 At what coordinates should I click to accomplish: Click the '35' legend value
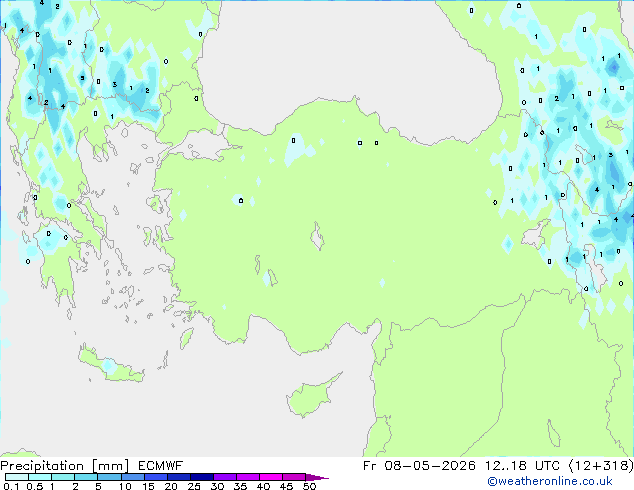coord(240,486)
